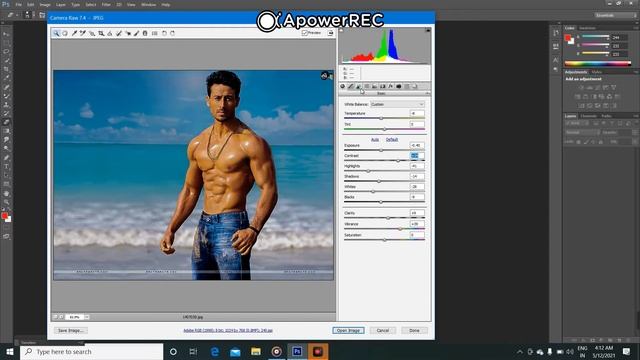This screenshot has width=640, height=360.
Task: Click the foreground color swatch in Color panel
Action: click(x=567, y=38)
